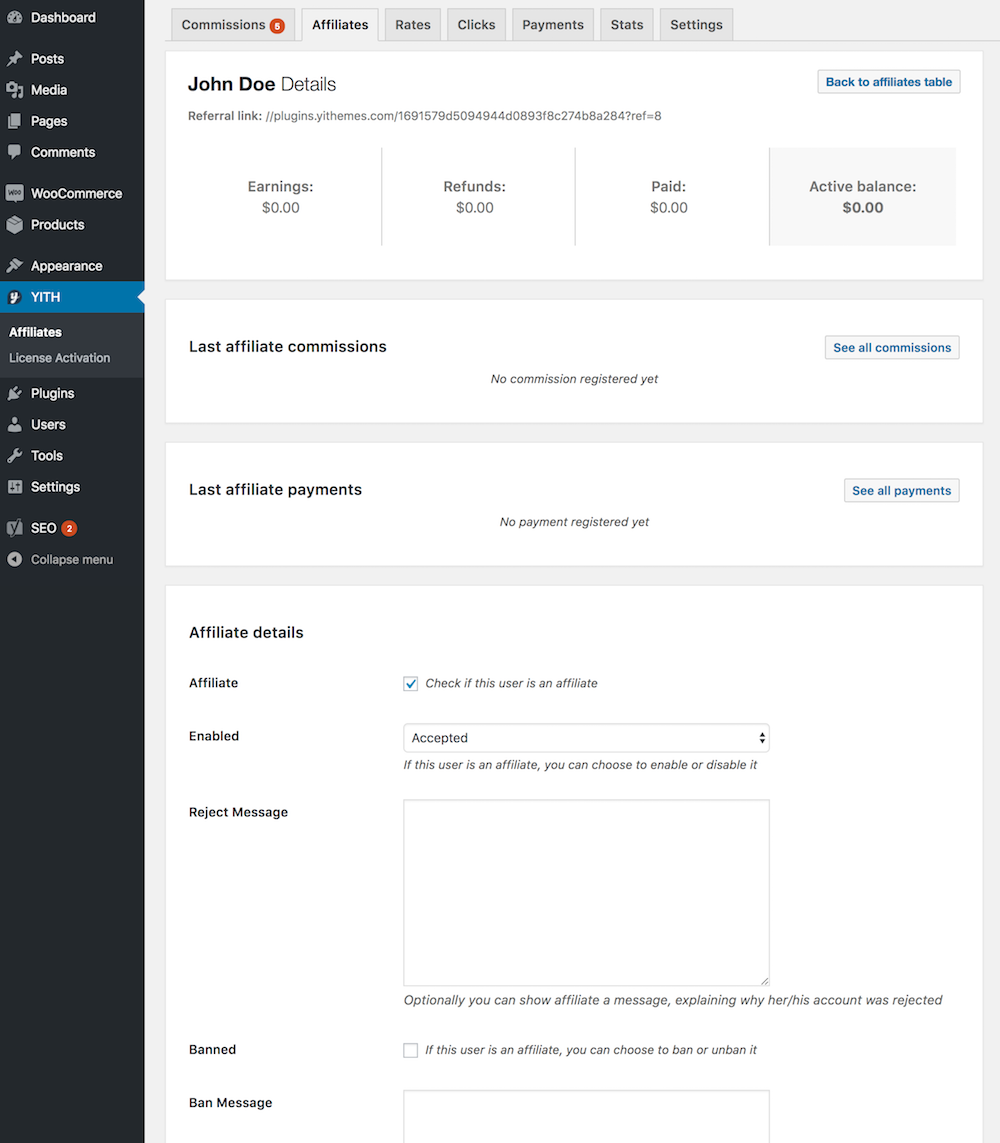Uncheck the user affiliate checkbox
The height and width of the screenshot is (1143, 1000).
tap(410, 683)
